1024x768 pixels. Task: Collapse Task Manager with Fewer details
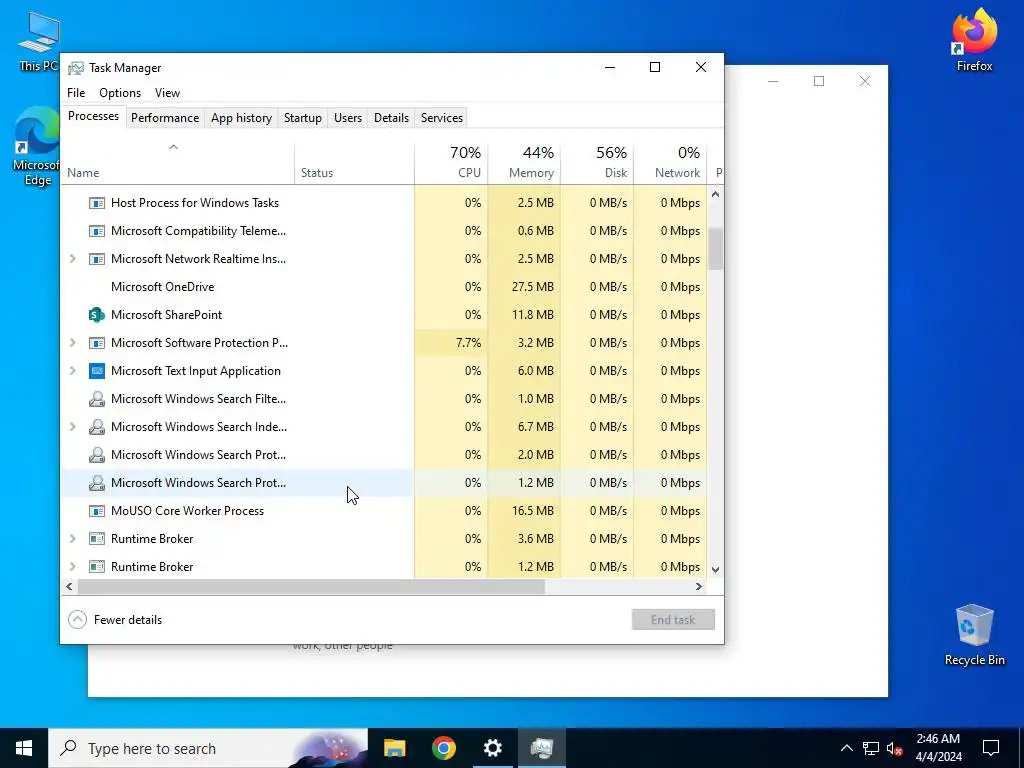[x=115, y=620]
